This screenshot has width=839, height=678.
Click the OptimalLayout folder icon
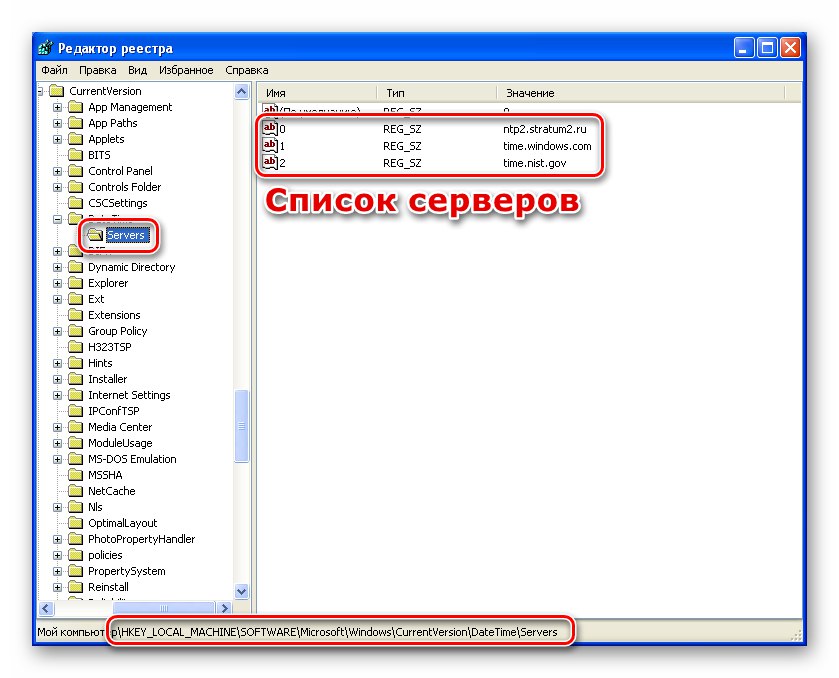click(x=75, y=523)
